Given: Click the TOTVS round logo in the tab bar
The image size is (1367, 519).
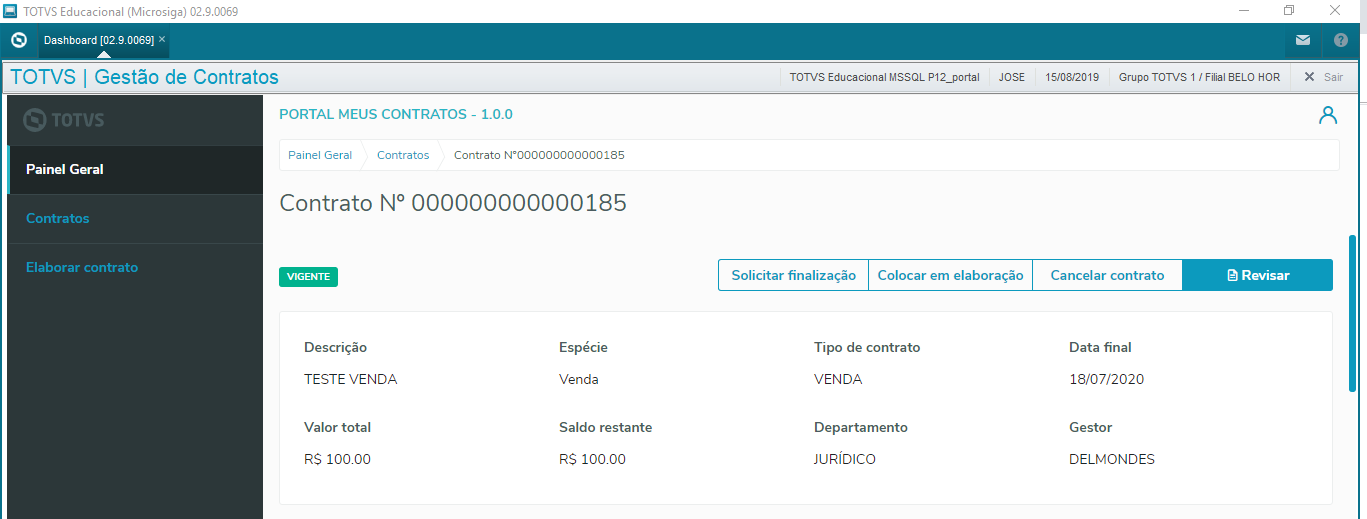Looking at the screenshot, I should [x=18, y=40].
